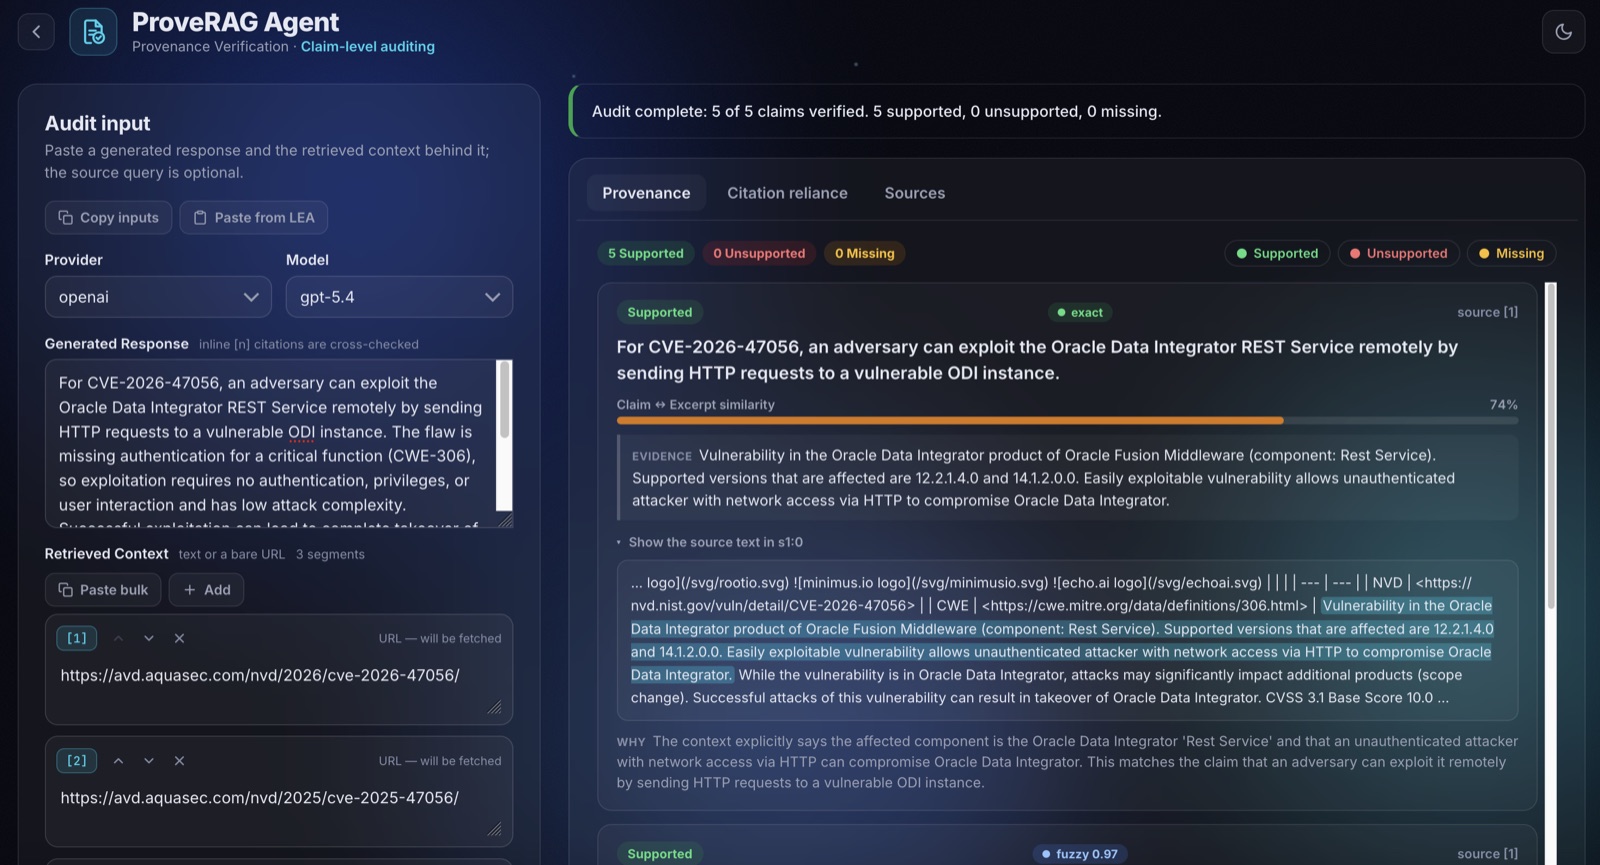
Task: Remove segment [2] with the X icon
Action: coord(179,761)
